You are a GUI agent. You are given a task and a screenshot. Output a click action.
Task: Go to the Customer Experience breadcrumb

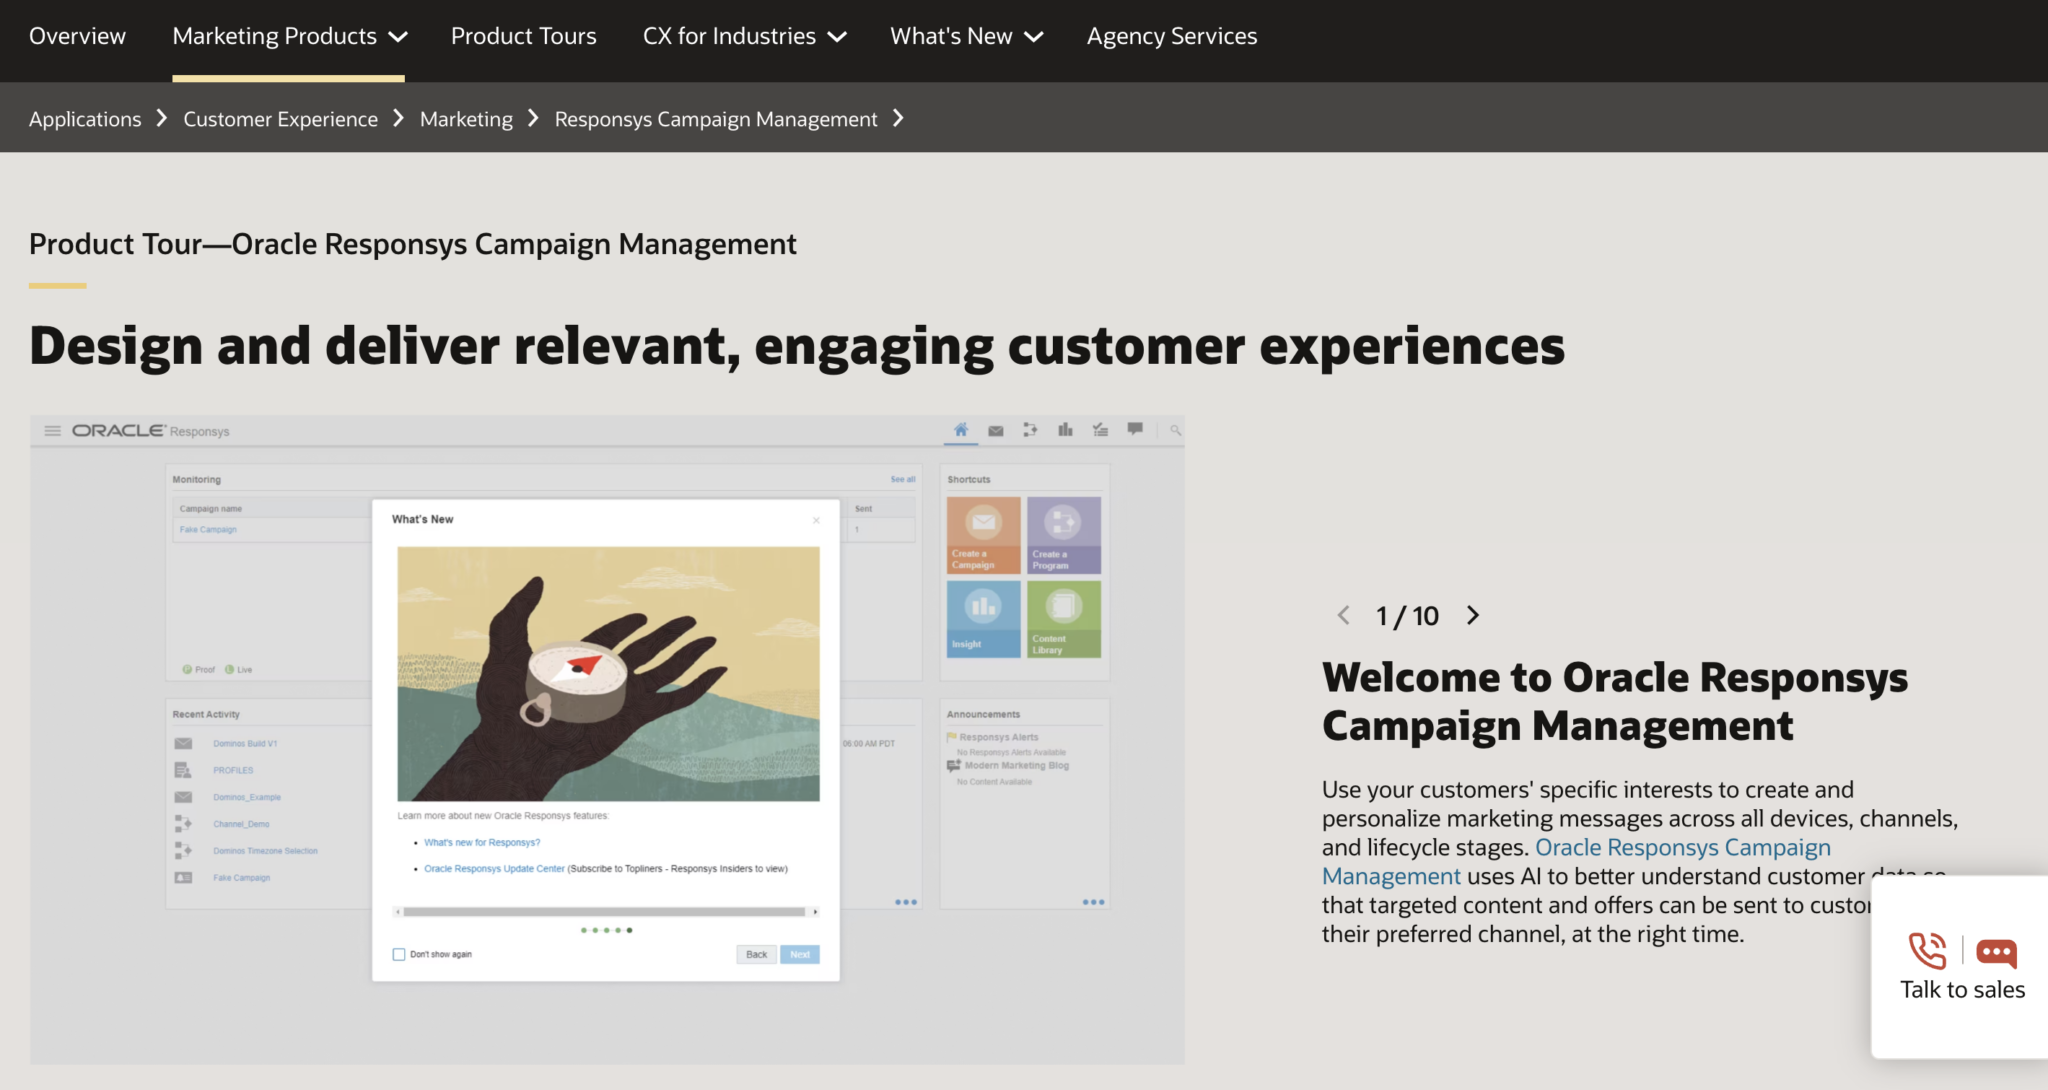click(x=281, y=119)
